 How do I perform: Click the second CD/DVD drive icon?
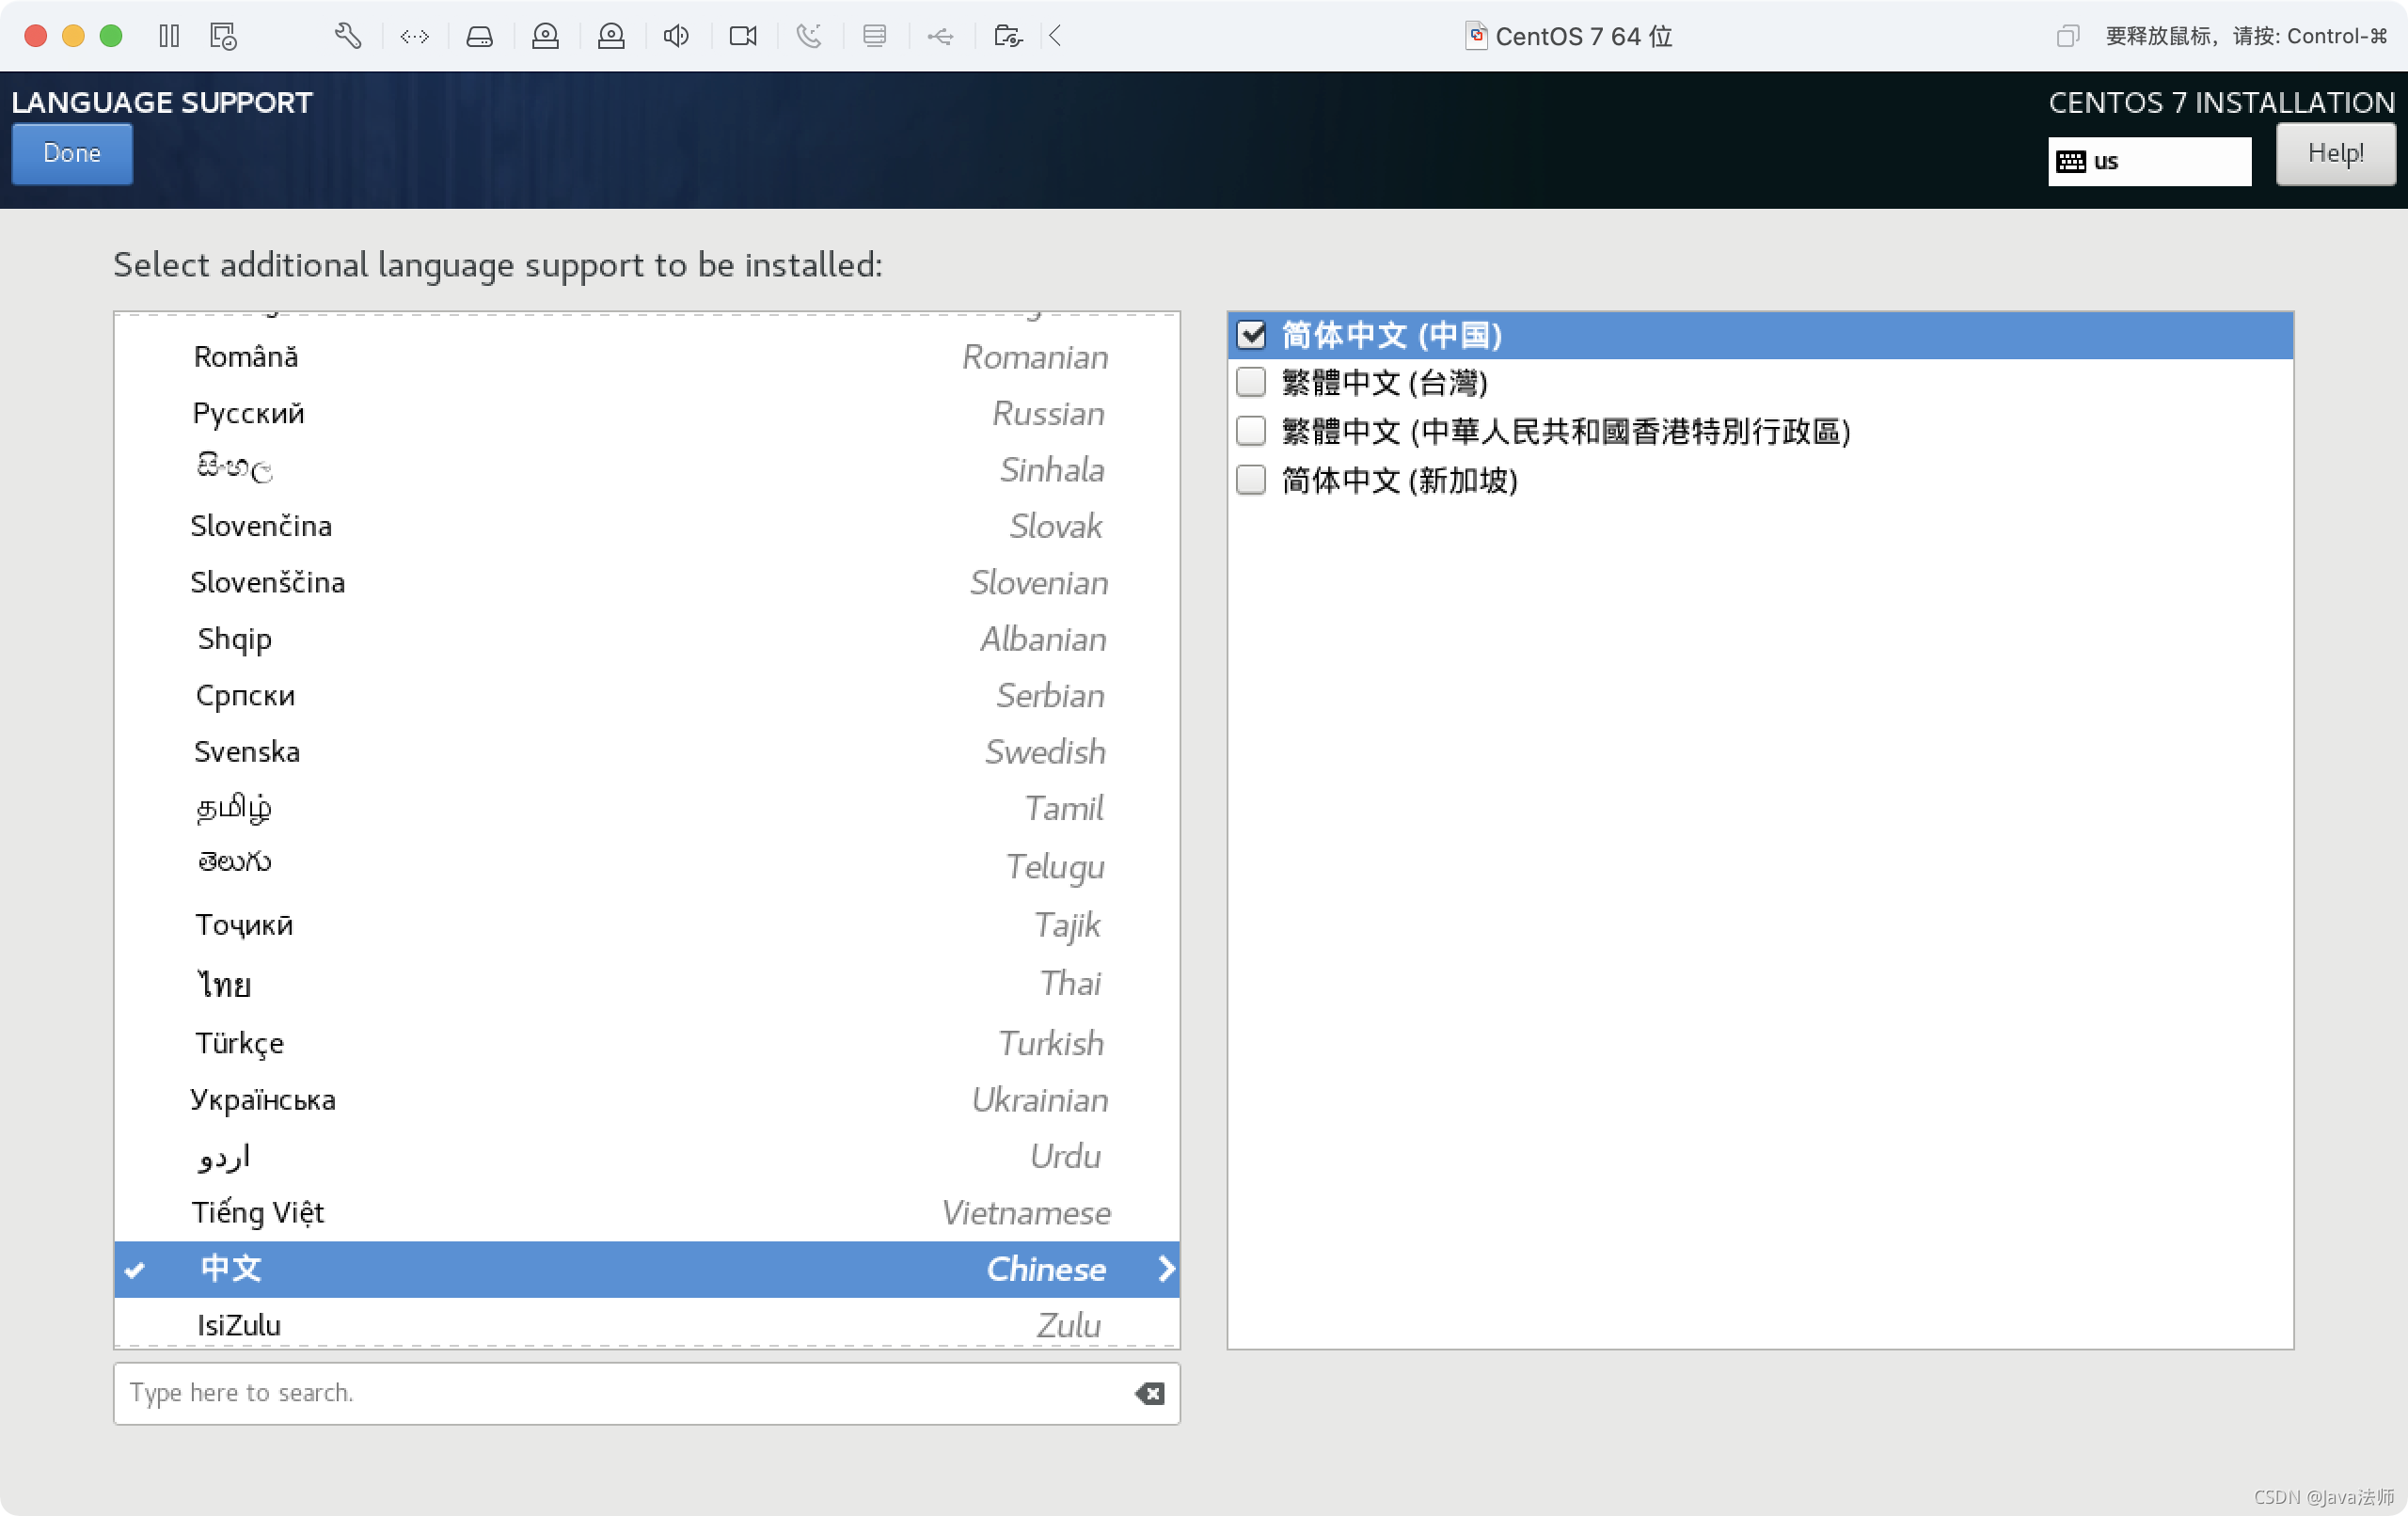(x=611, y=37)
